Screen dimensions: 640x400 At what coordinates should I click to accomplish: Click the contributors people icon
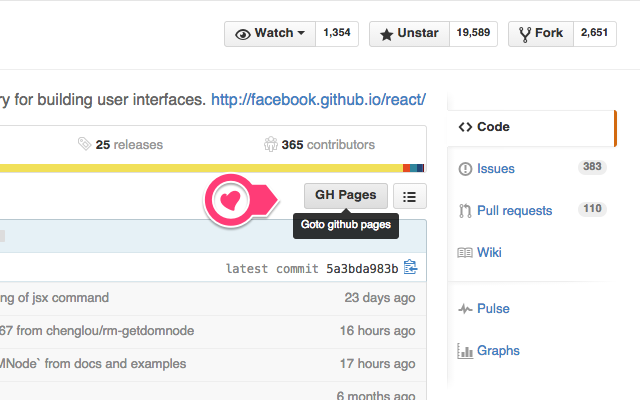(271, 145)
